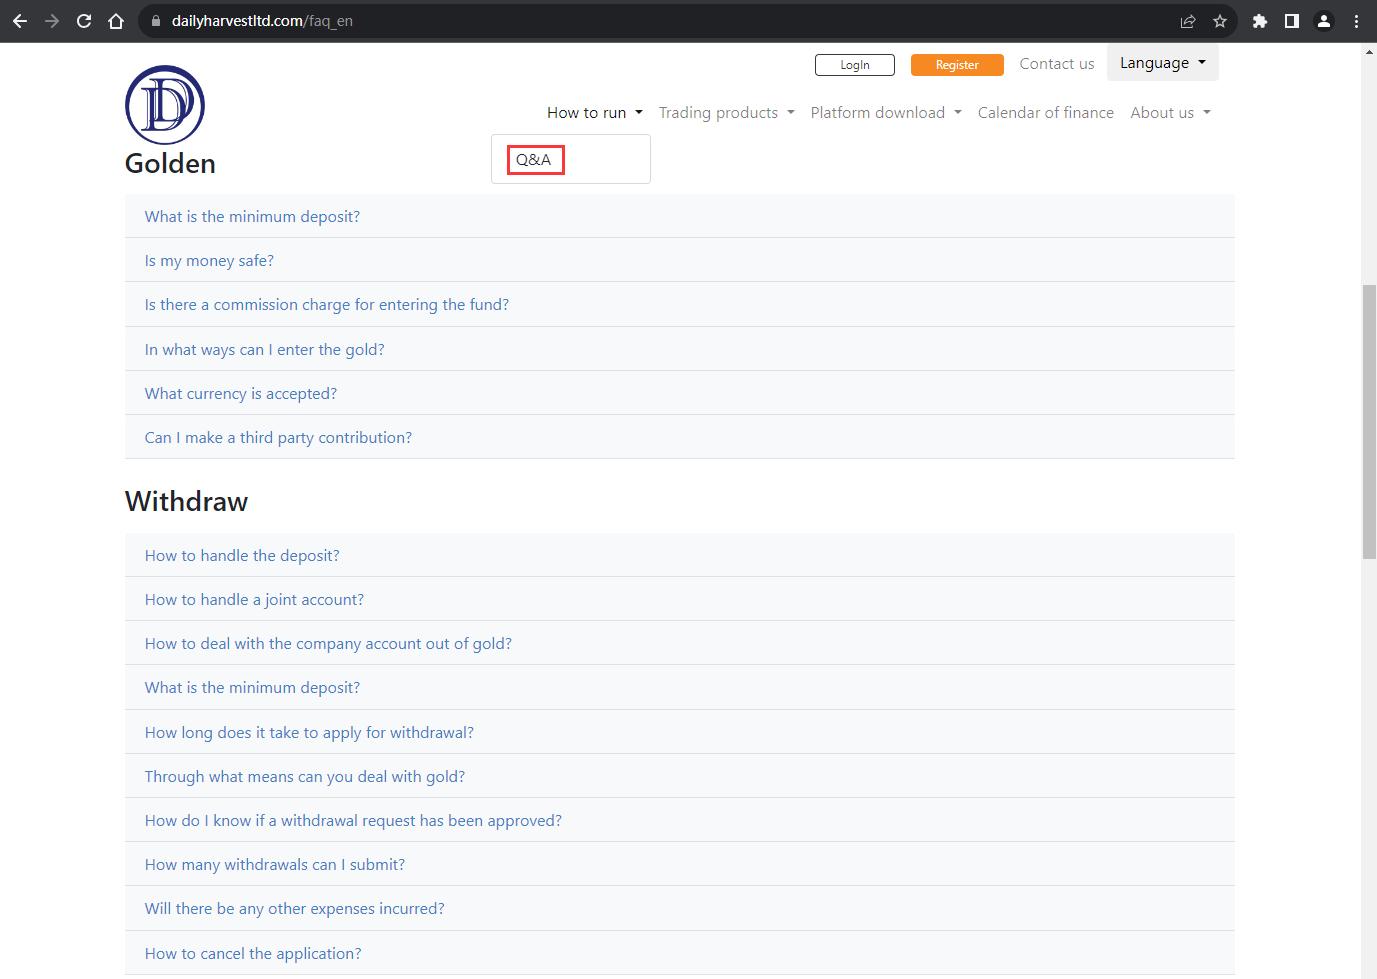Click the Golden logo image
The height and width of the screenshot is (979, 1377).
(165, 104)
